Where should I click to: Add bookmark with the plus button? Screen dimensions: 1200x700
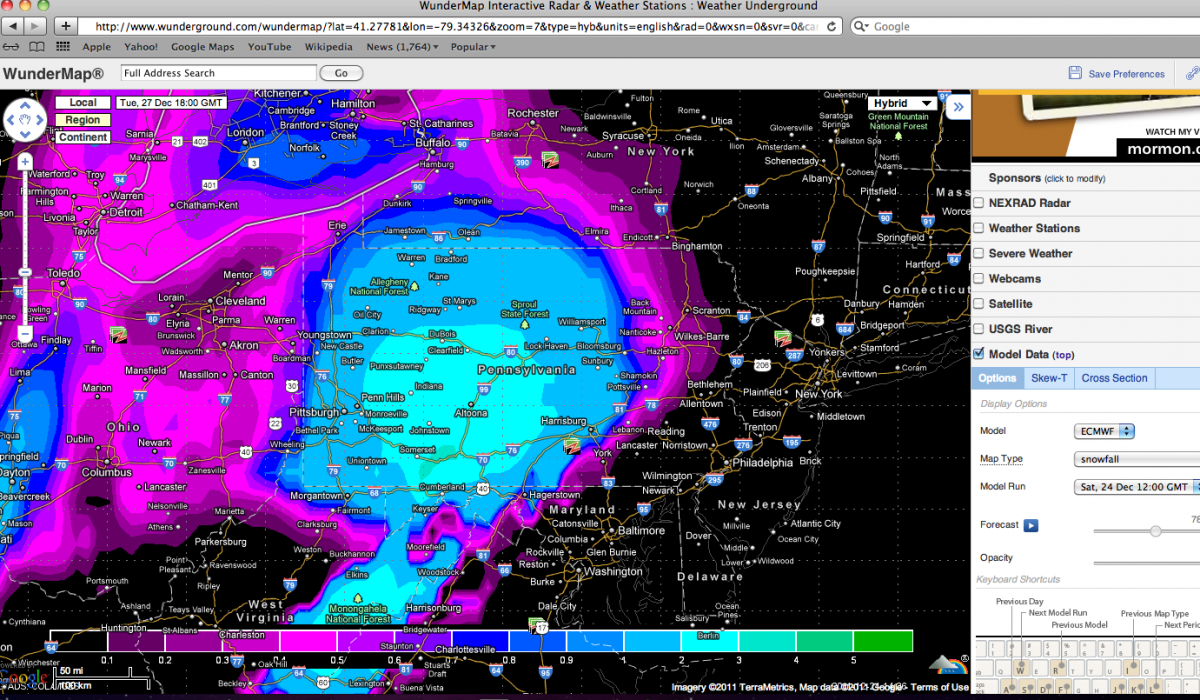[66, 26]
